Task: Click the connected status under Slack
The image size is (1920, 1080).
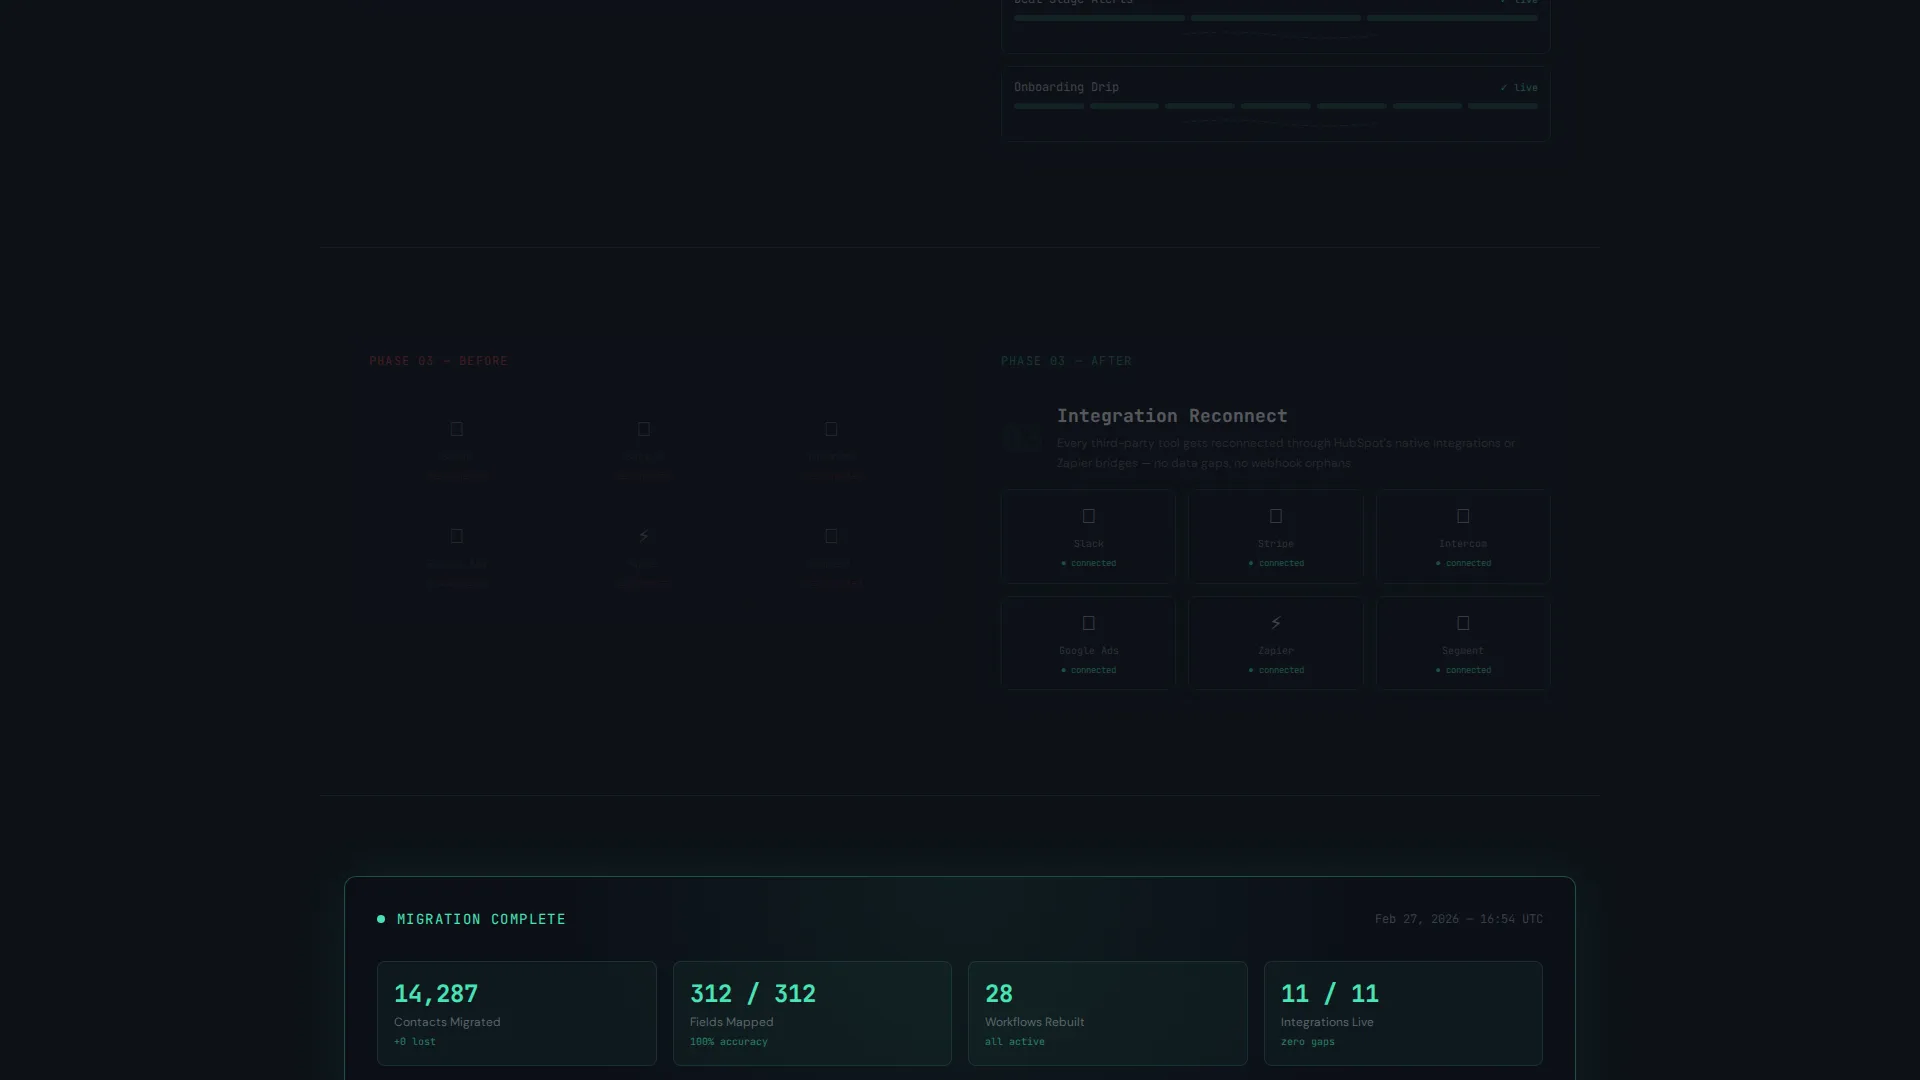Action: pyautogui.click(x=1089, y=563)
